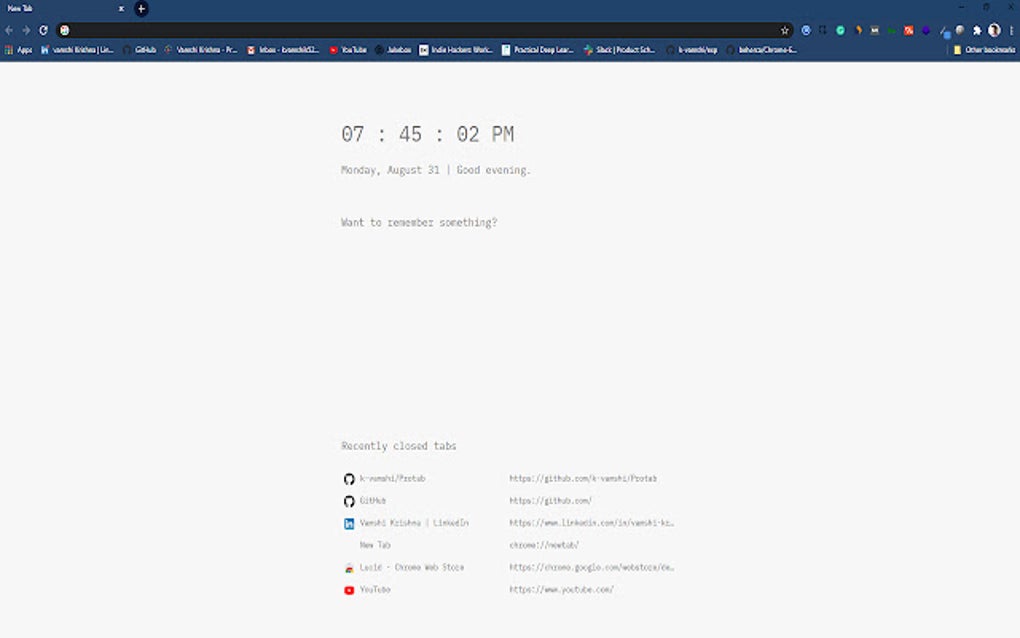Click the back navigation arrow
The width and height of the screenshot is (1020, 638).
[10, 30]
